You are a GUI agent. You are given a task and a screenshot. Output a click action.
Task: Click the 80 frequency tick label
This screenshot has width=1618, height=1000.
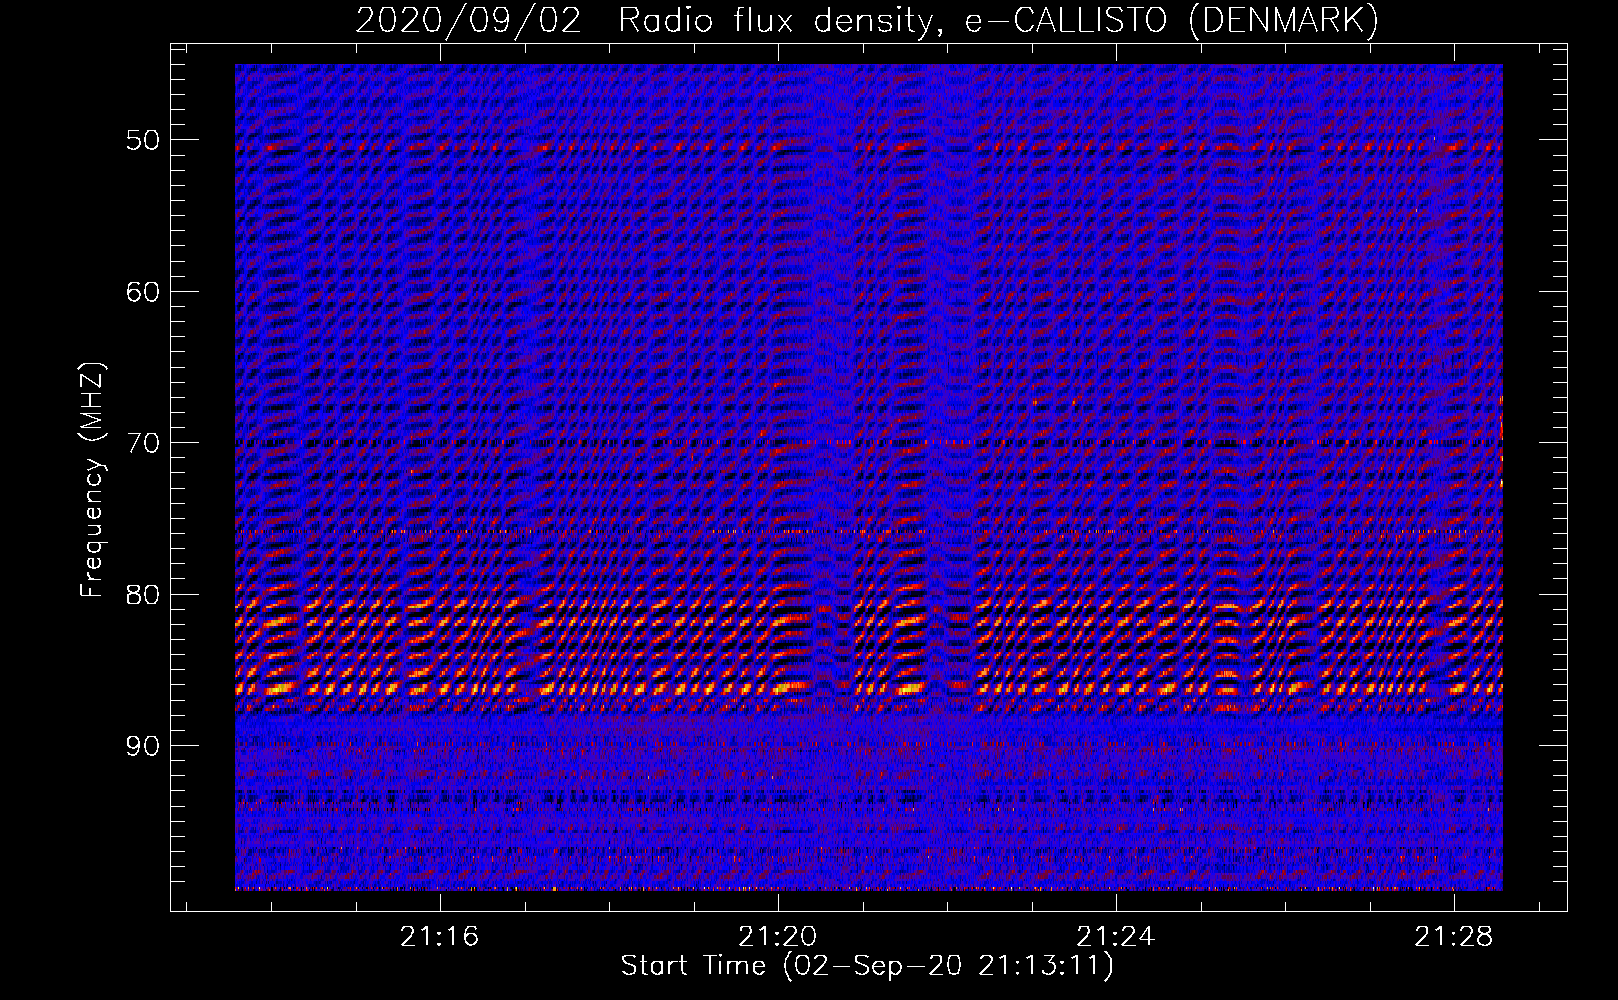[x=143, y=594]
